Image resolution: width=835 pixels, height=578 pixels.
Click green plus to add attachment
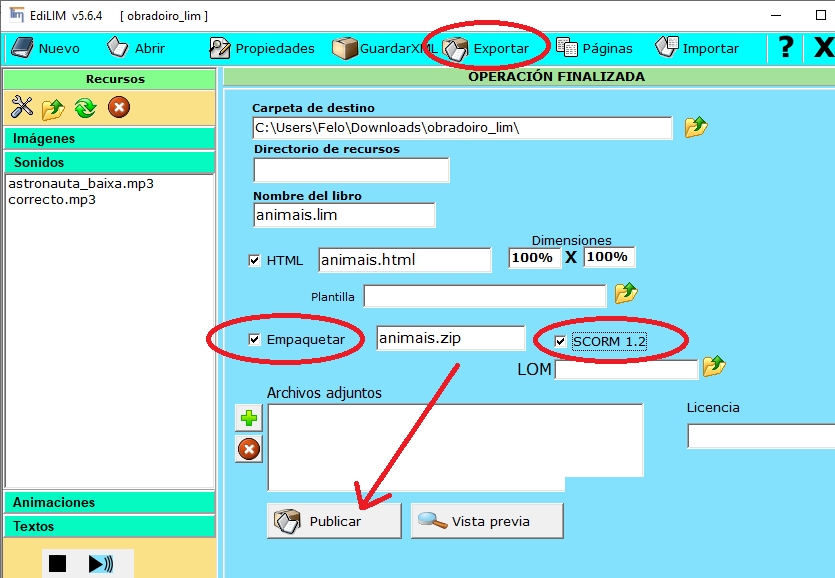click(x=248, y=418)
